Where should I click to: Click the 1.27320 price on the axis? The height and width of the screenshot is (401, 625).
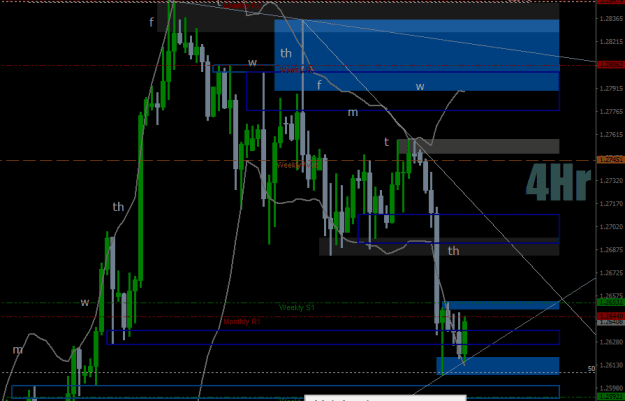pos(611,181)
